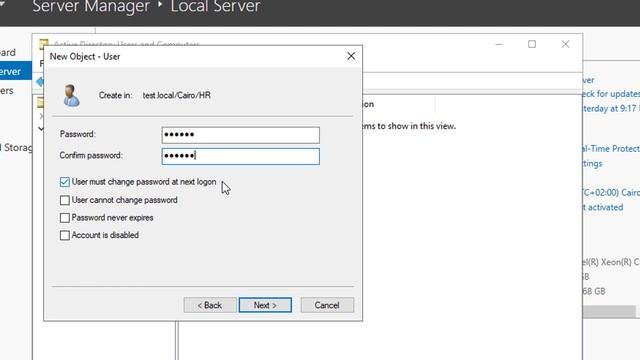Click the 'Not activated' product link
Screen dimensions: 640x360
[x=603, y=207]
